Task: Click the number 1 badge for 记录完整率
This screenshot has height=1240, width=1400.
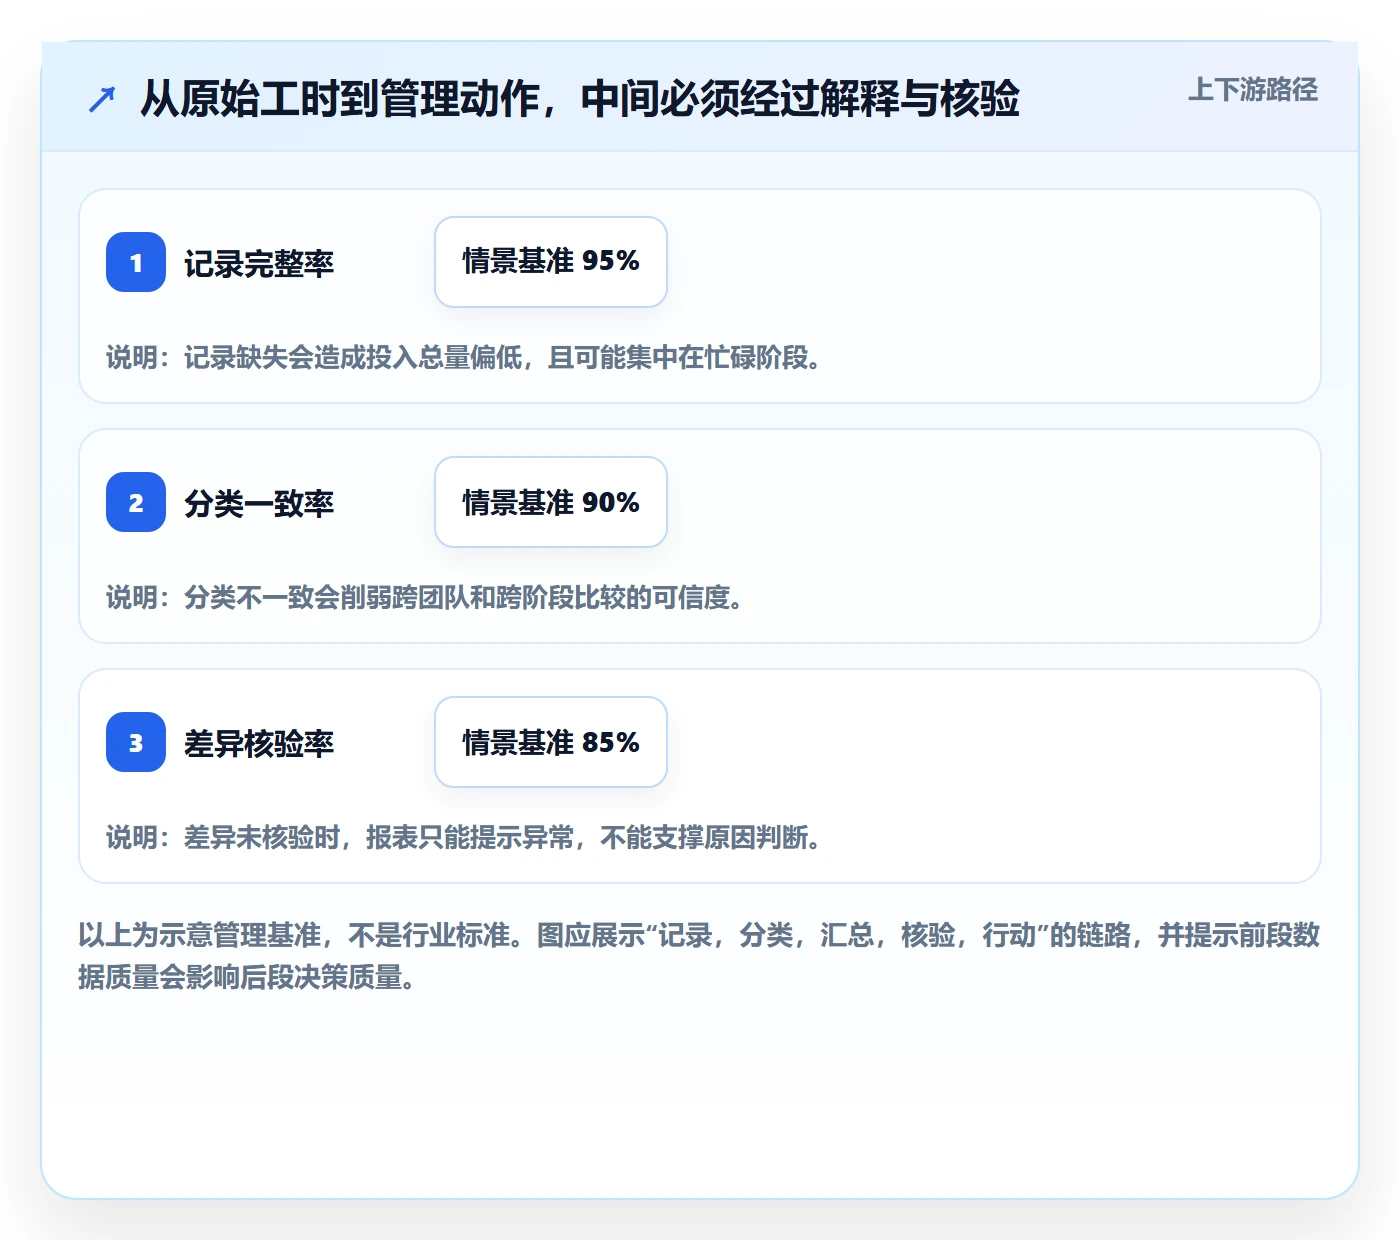Action: point(136,262)
